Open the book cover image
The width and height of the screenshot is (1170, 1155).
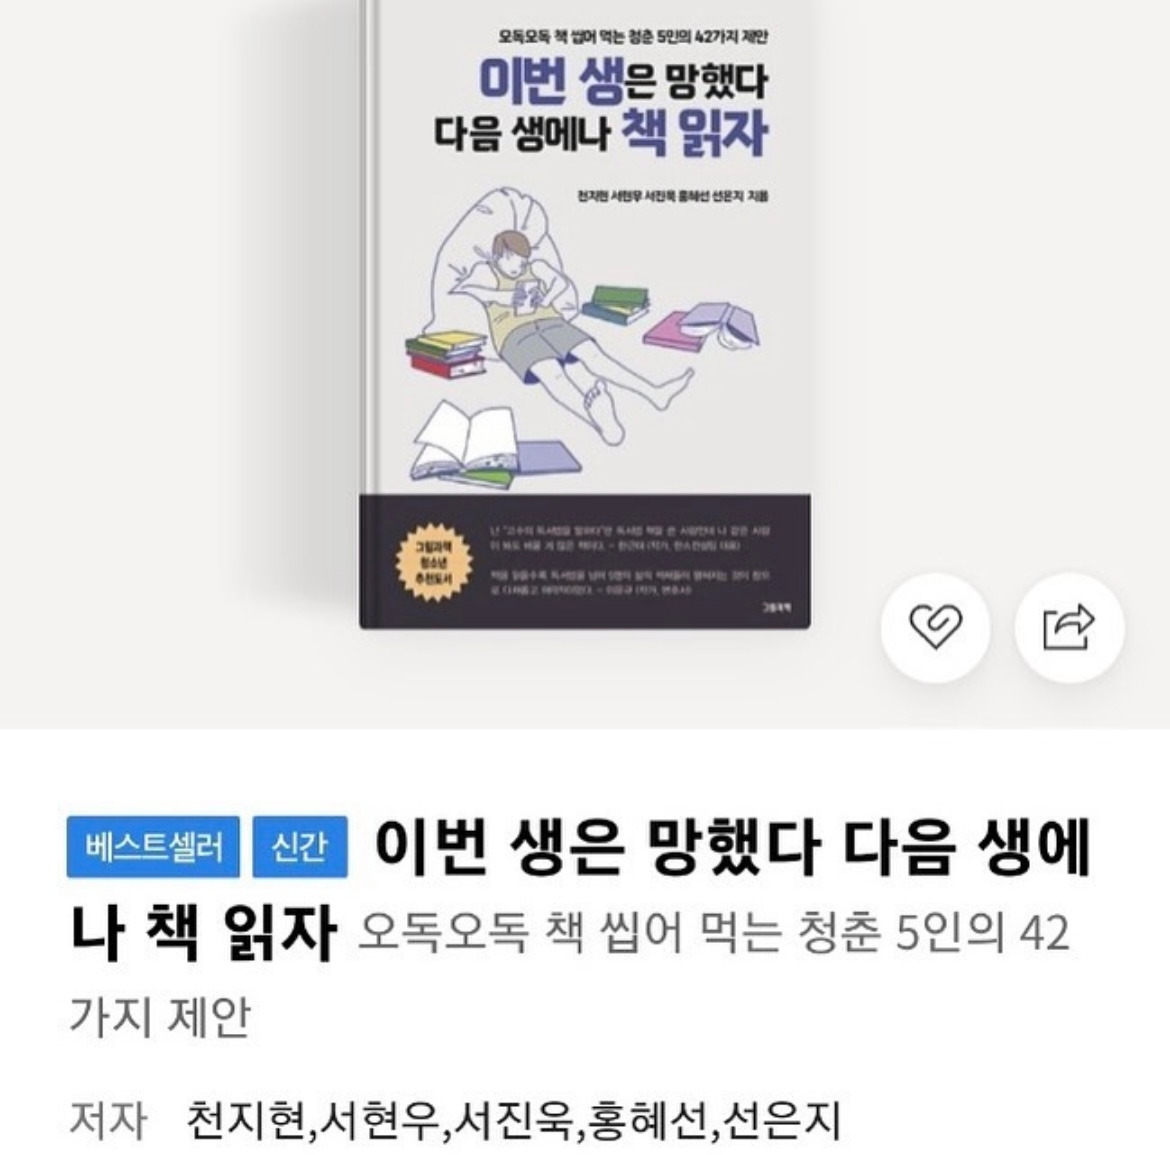coord(586,314)
